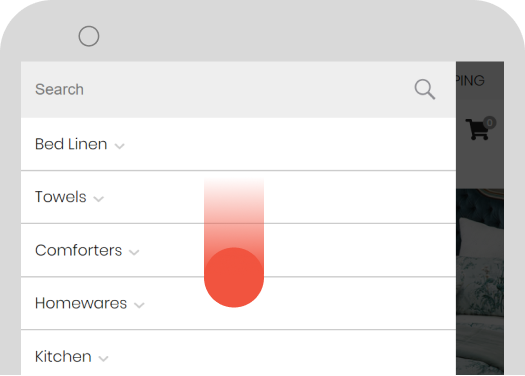
Task: Click the cart item count badge
Action: click(x=490, y=123)
